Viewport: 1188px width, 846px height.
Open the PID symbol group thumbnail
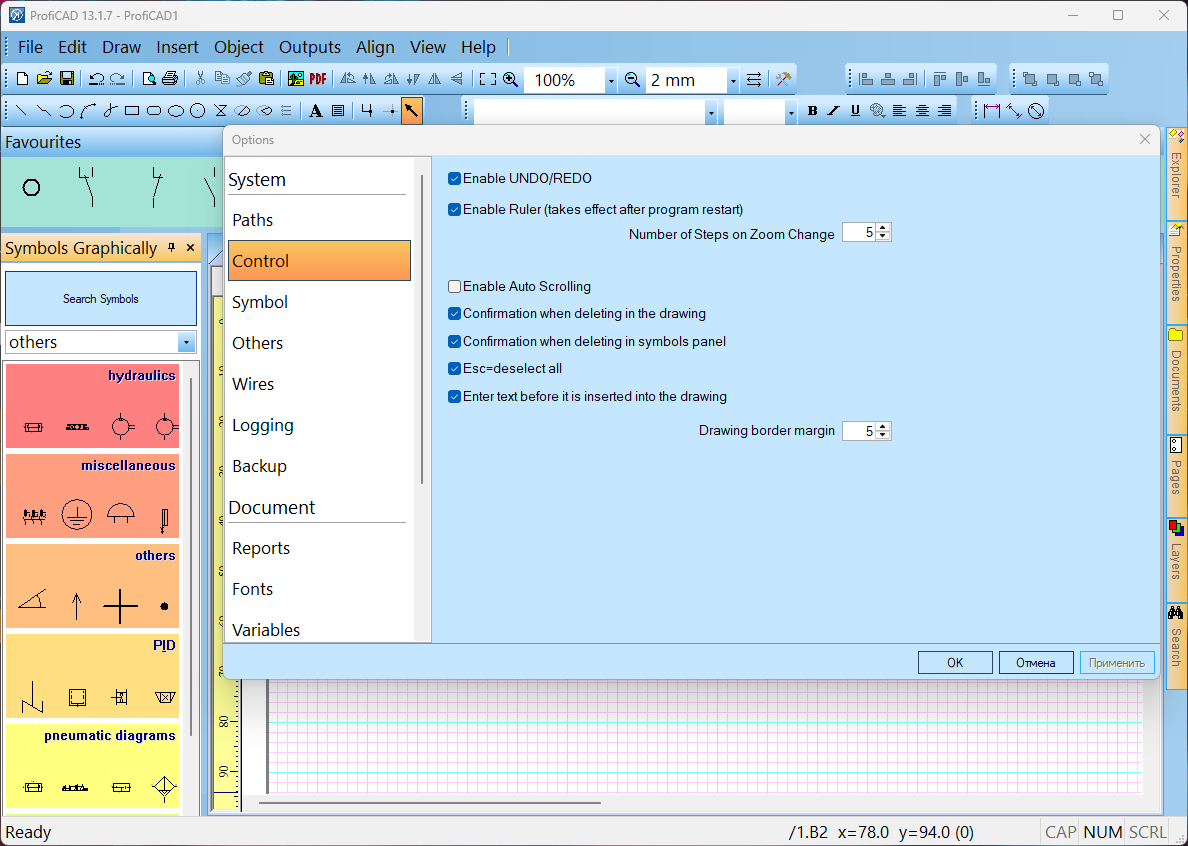[x=92, y=676]
